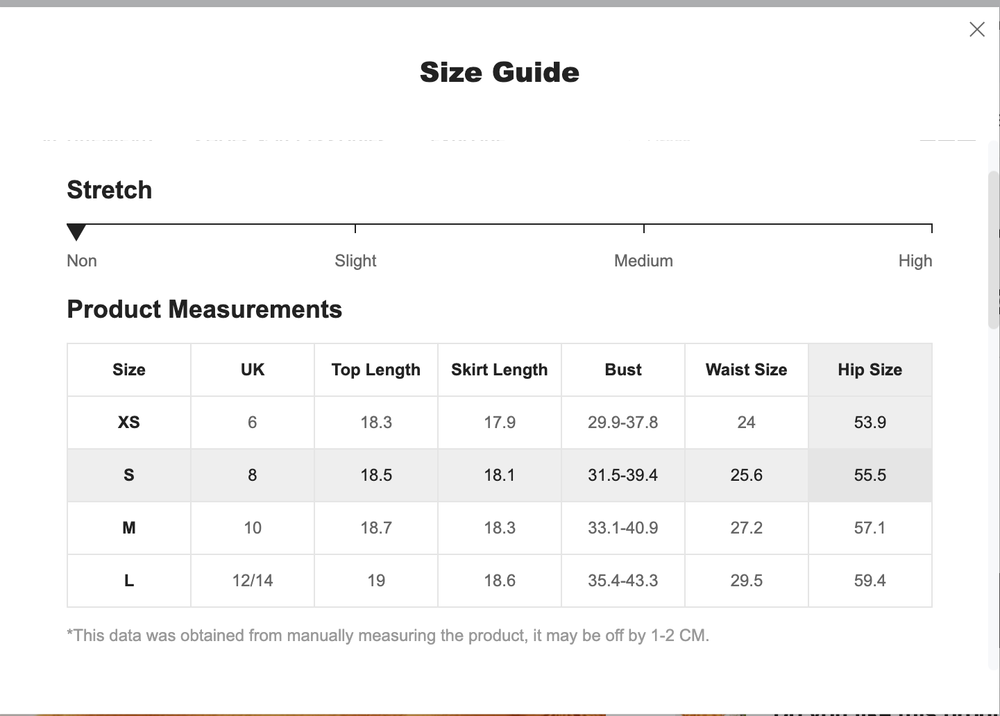
Task: Click the Size Guide scrollbar
Action: [x=994, y=250]
